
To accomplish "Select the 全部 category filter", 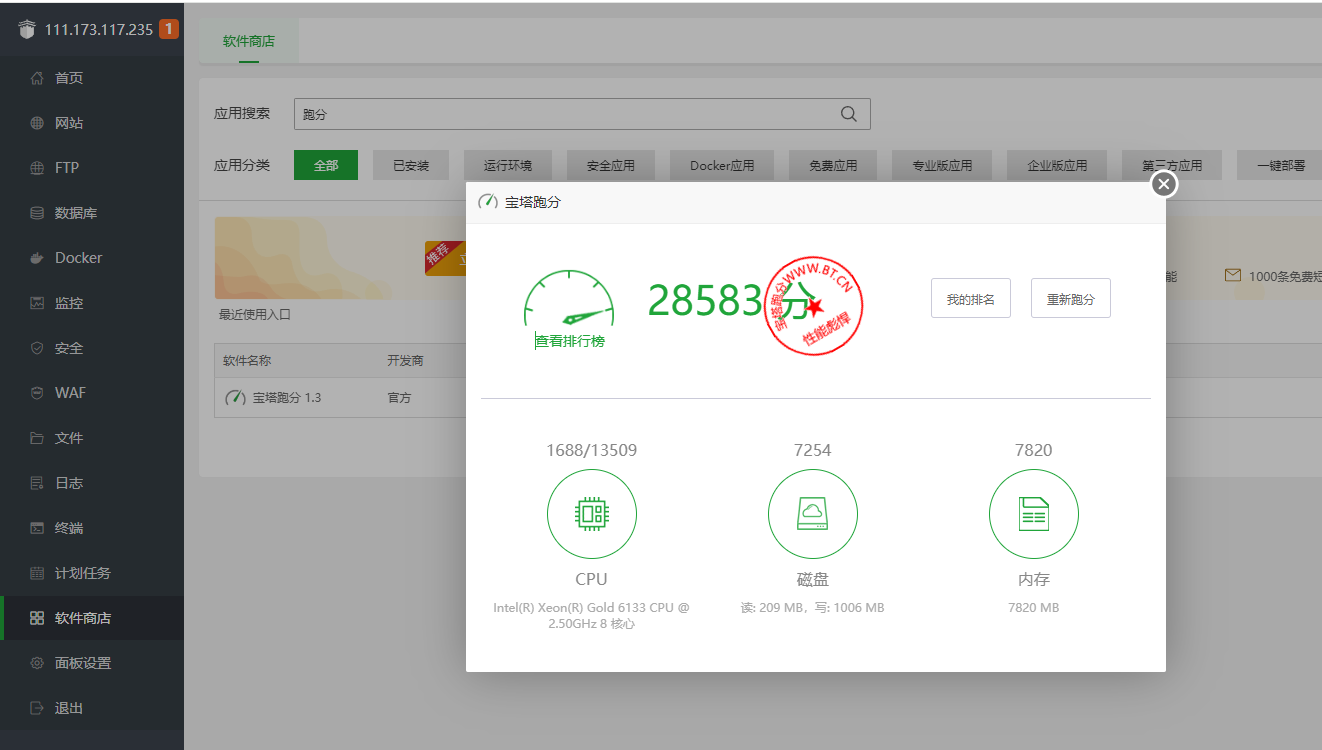I will [326, 165].
